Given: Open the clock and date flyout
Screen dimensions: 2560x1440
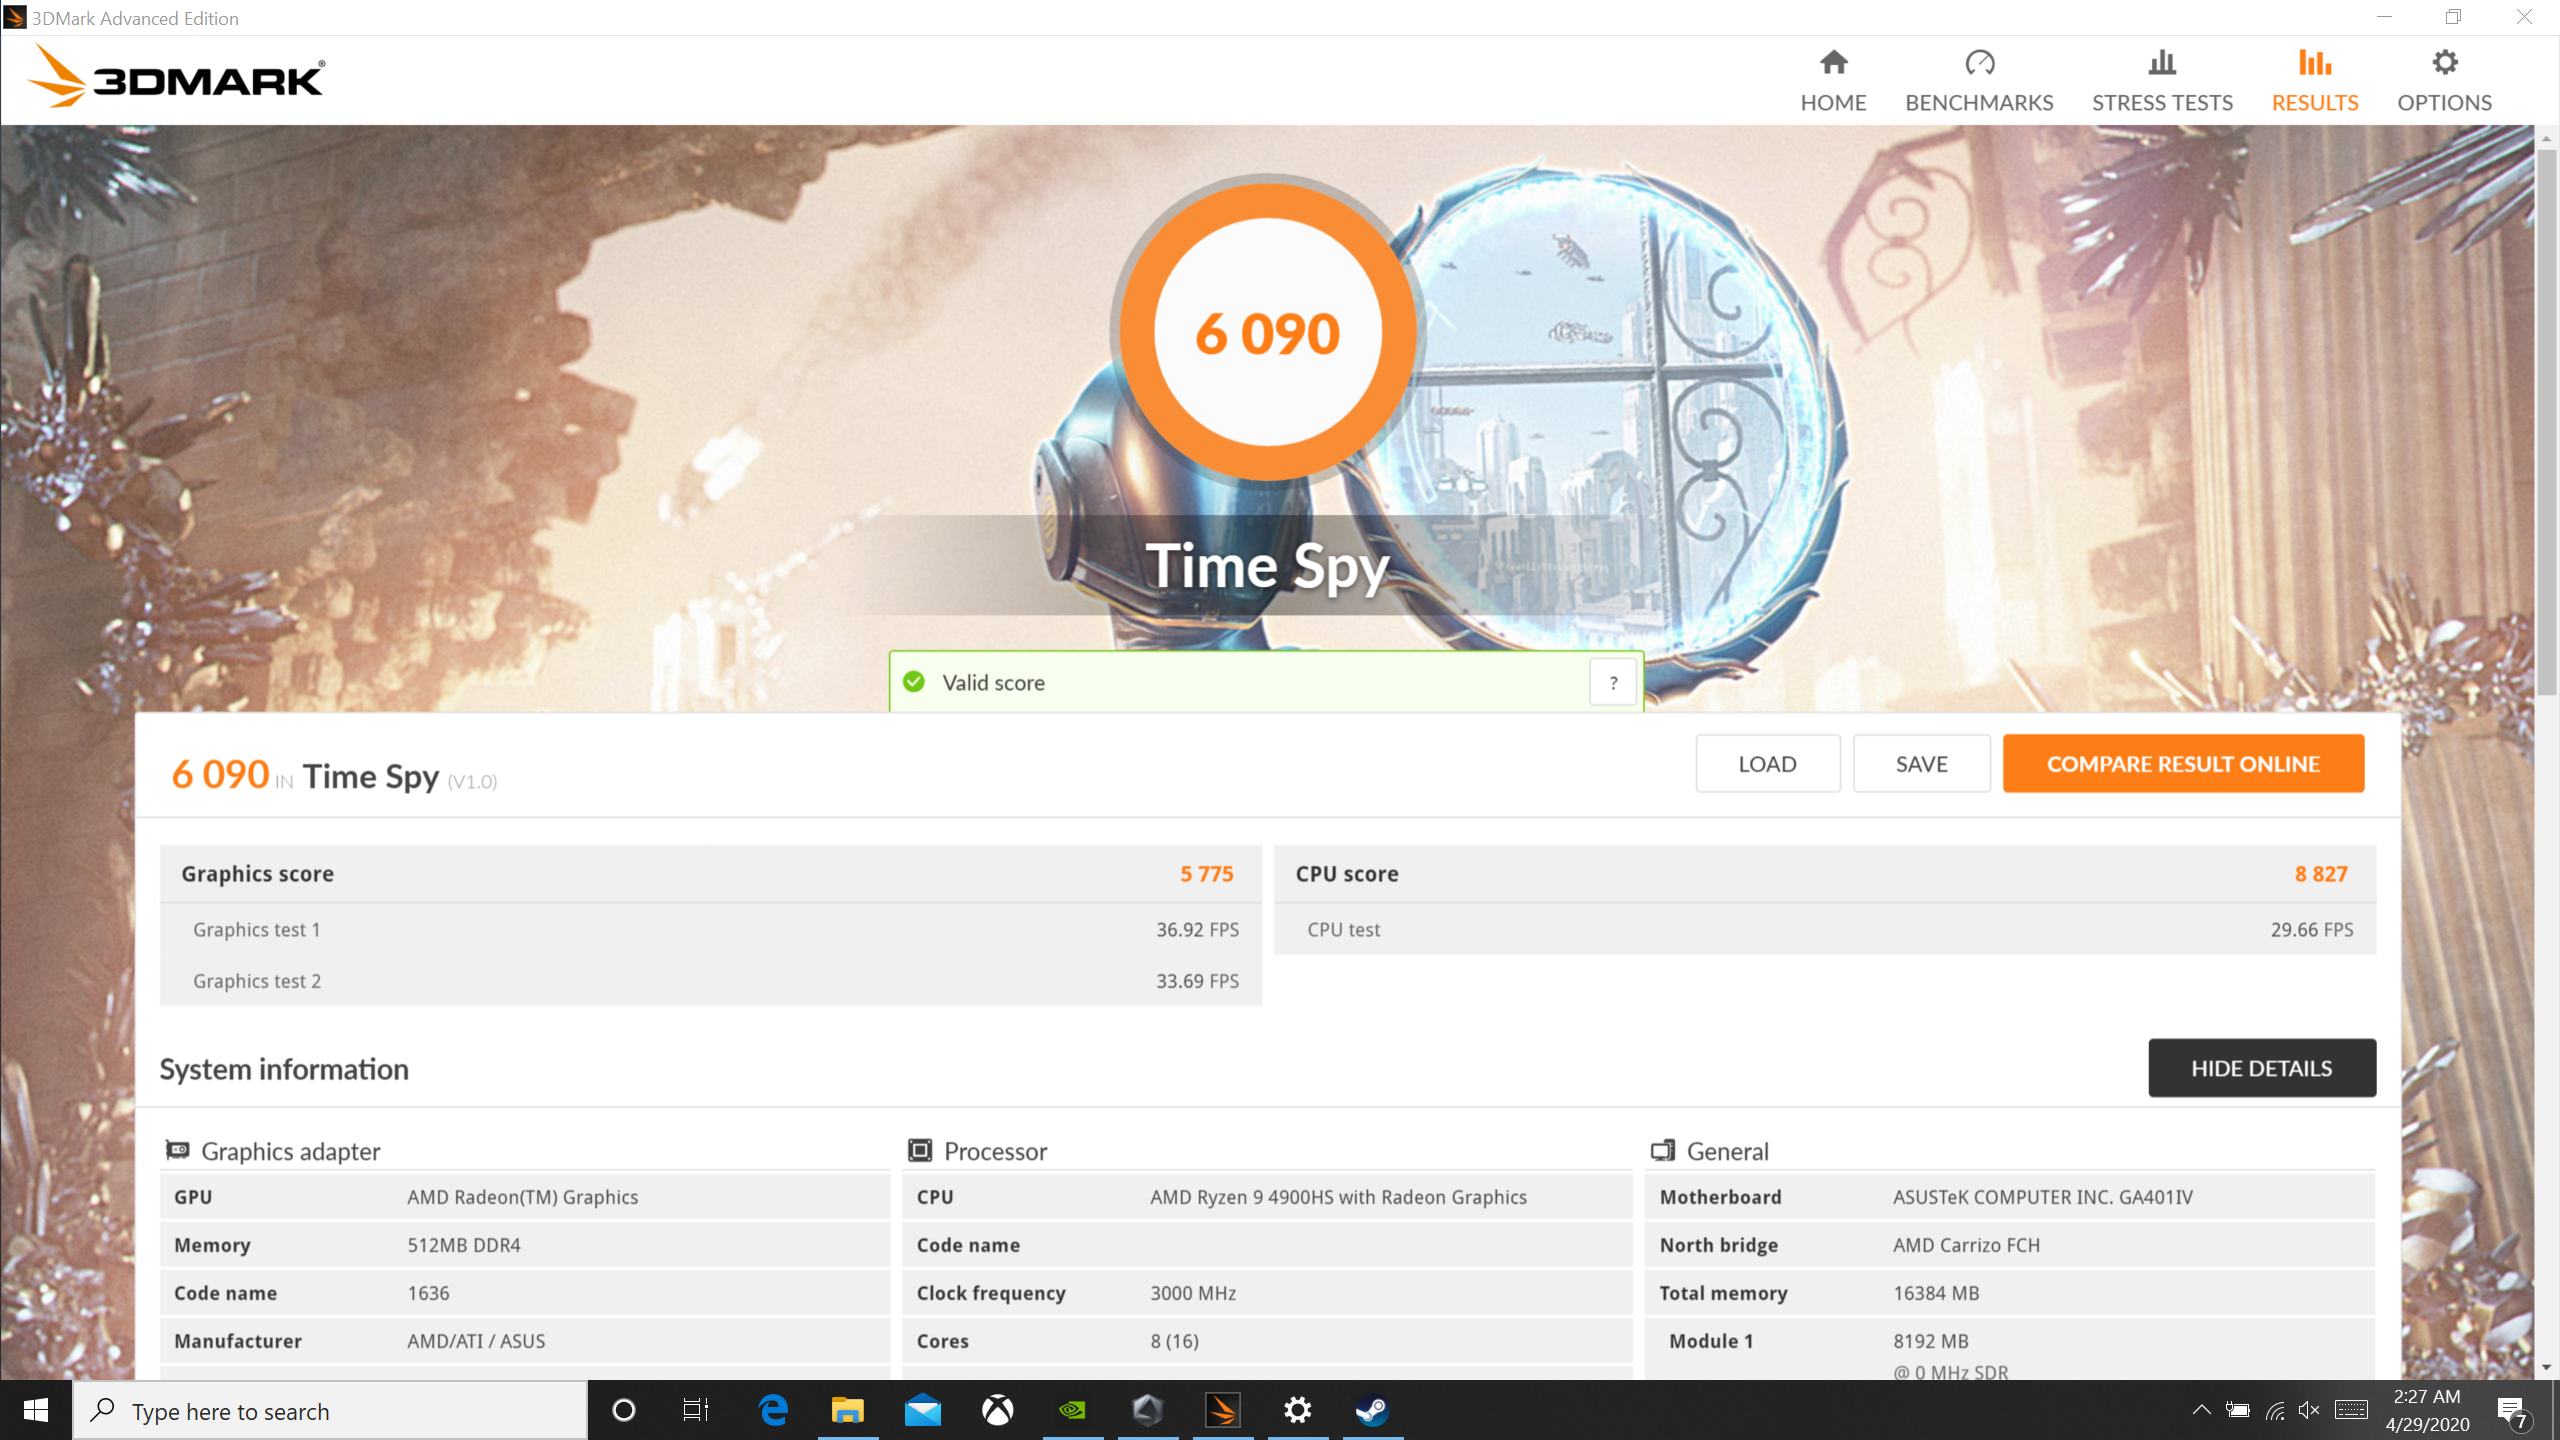Looking at the screenshot, I should [x=2428, y=1410].
